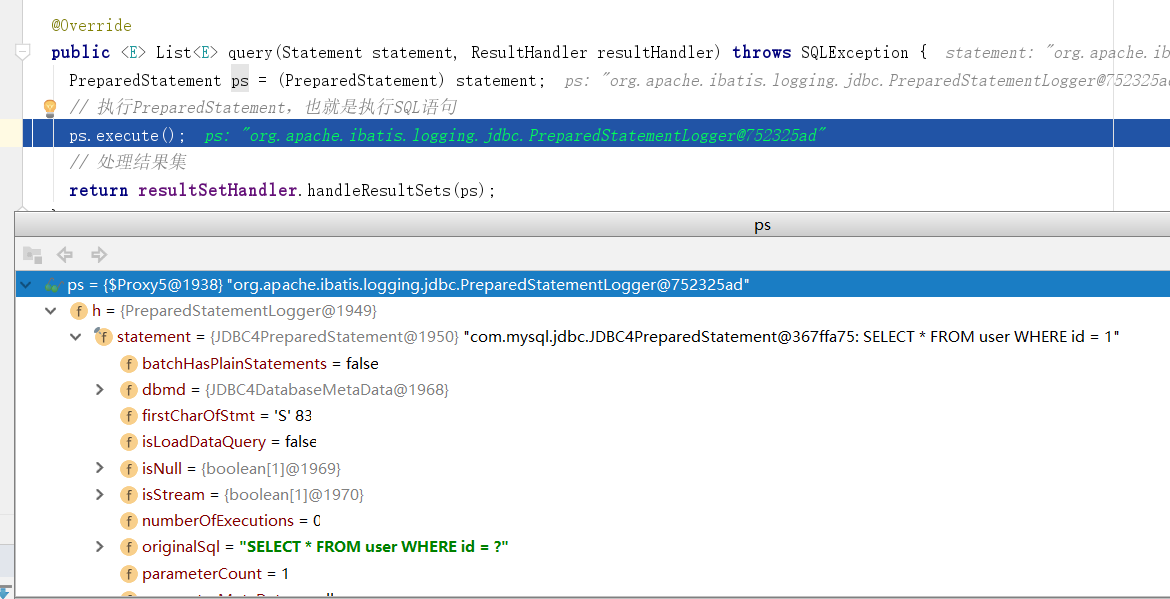Click field icon of originalSql

[129, 548]
